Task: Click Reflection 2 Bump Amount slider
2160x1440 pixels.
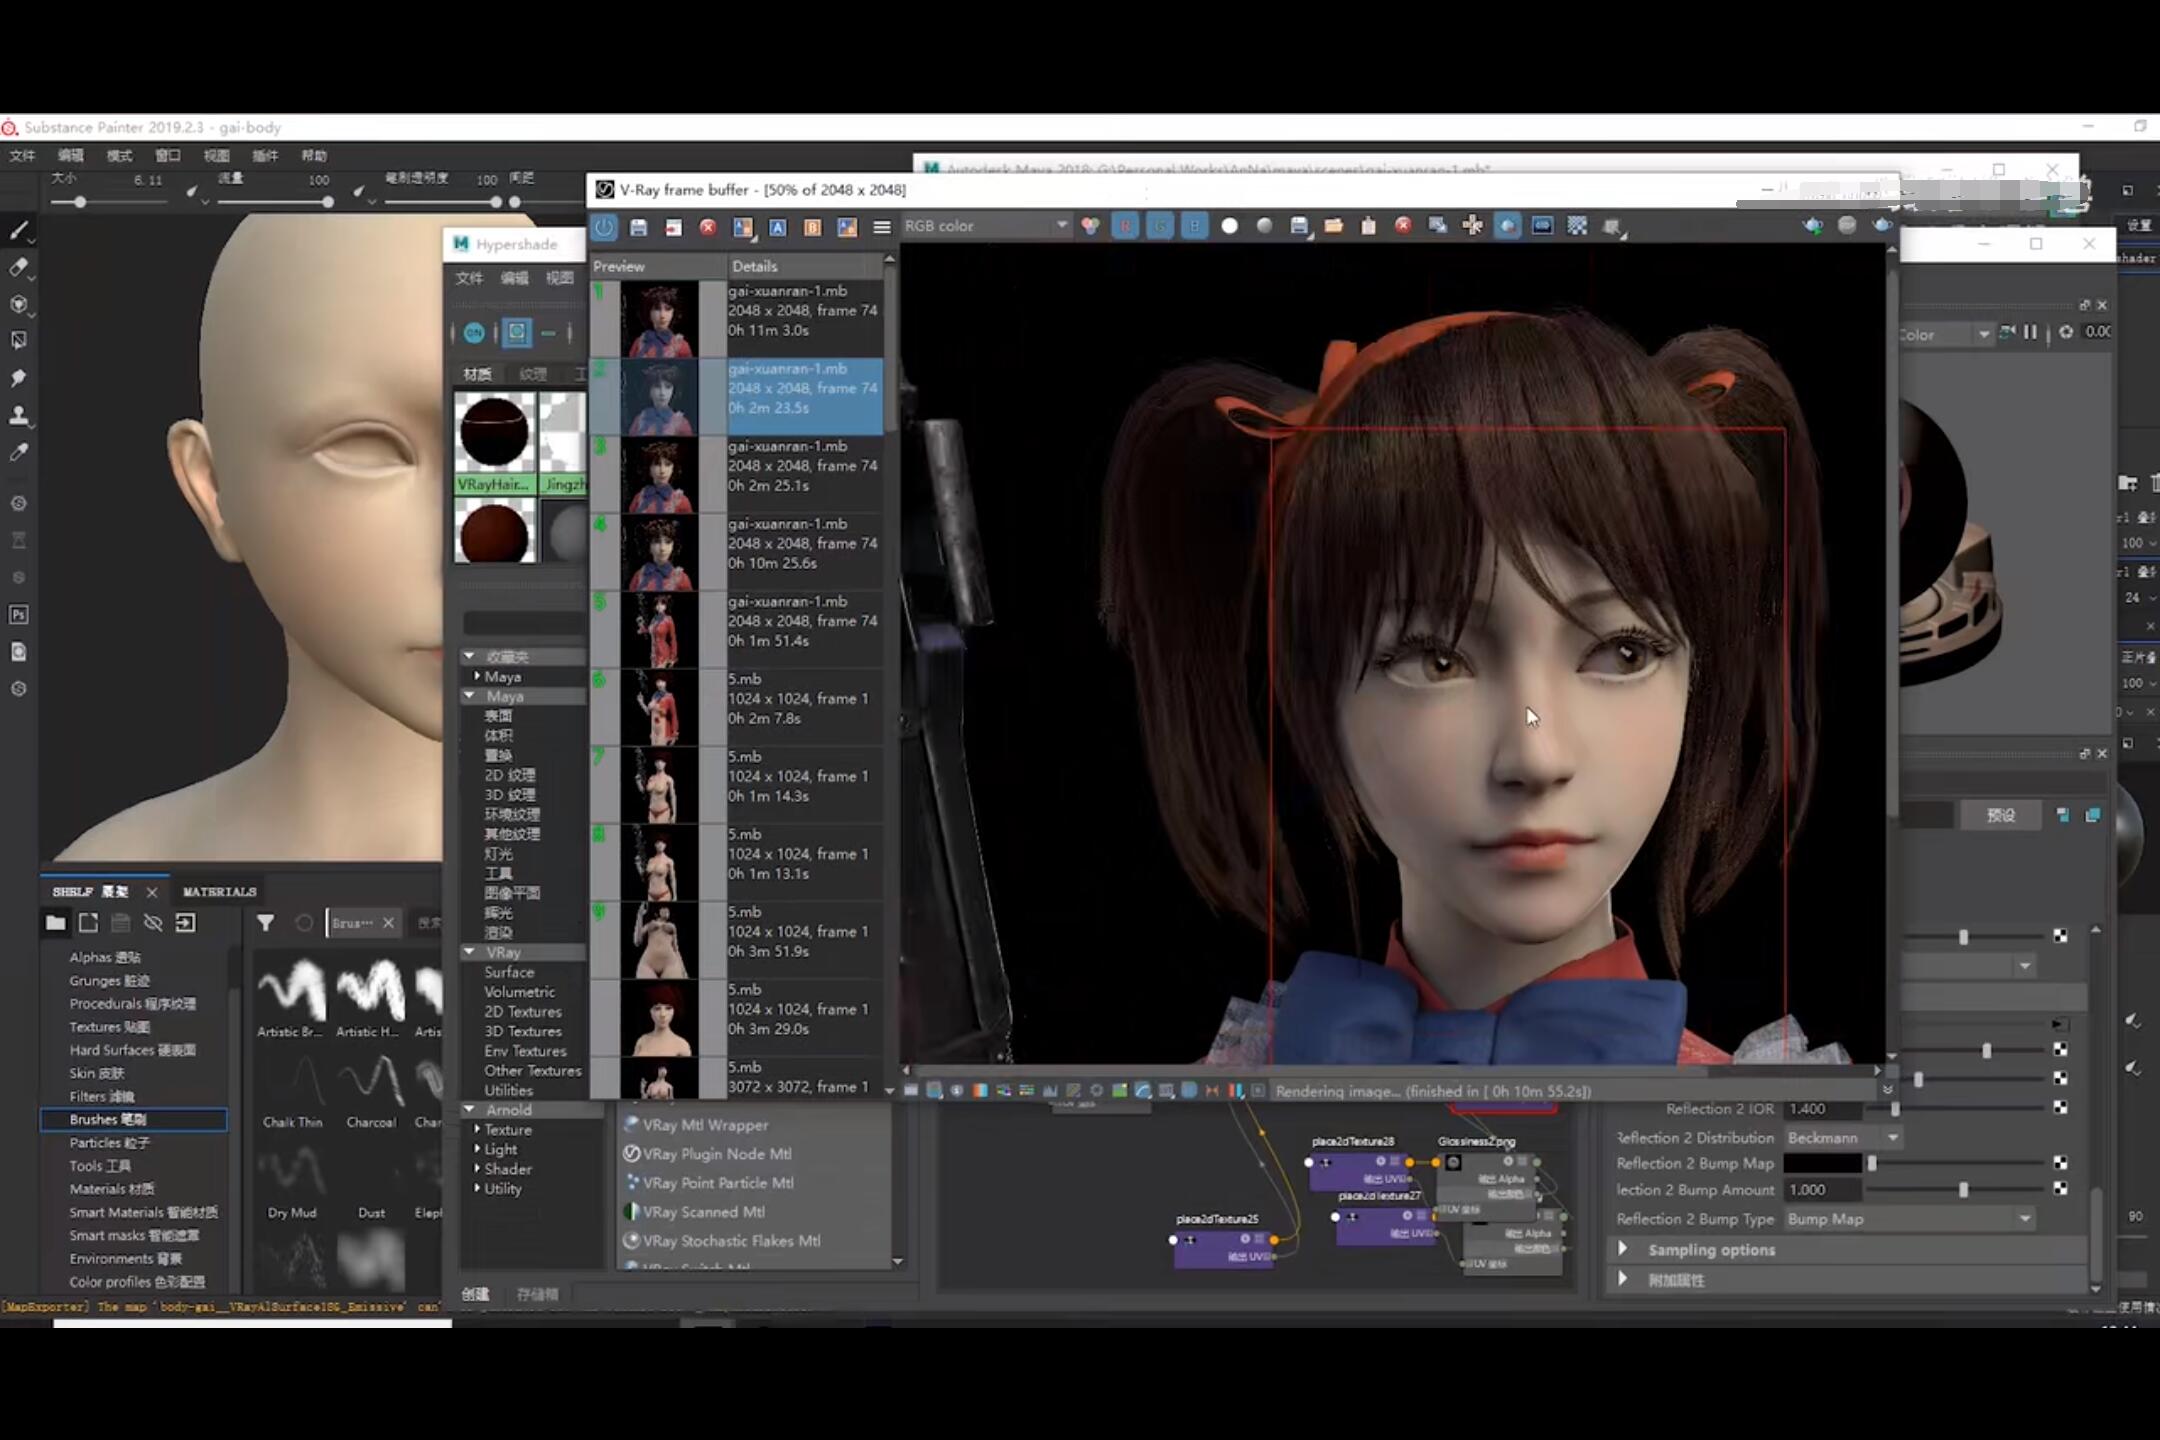Action: point(1962,1190)
